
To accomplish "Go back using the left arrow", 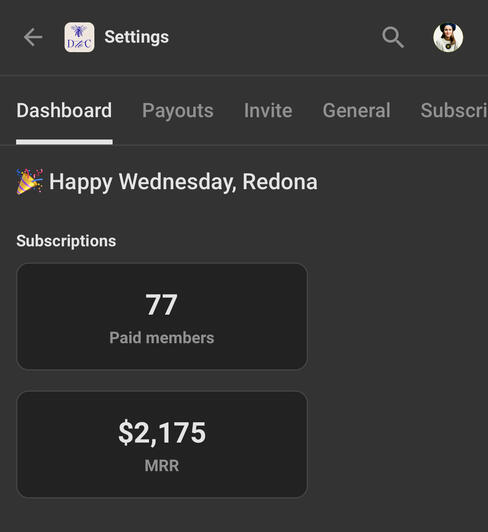I will pyautogui.click(x=33, y=37).
